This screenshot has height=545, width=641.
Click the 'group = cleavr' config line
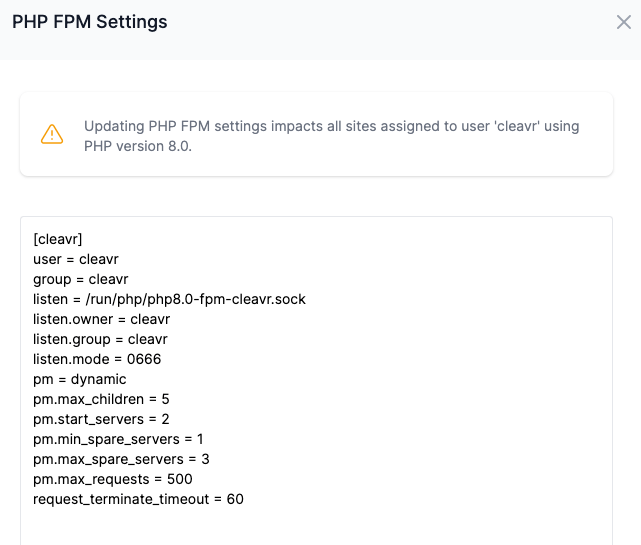pos(80,279)
